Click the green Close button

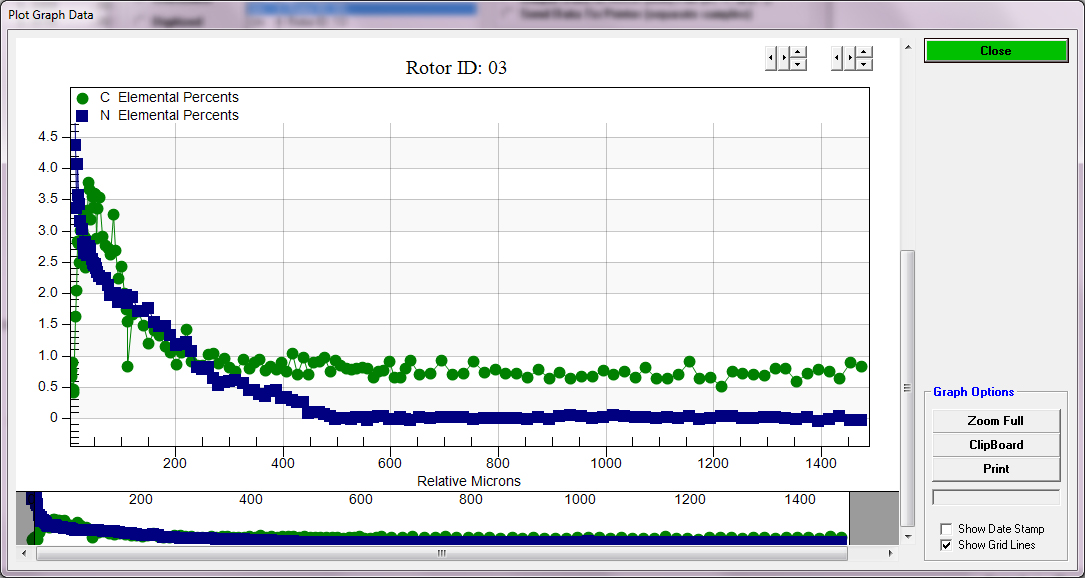pyautogui.click(x=995, y=51)
